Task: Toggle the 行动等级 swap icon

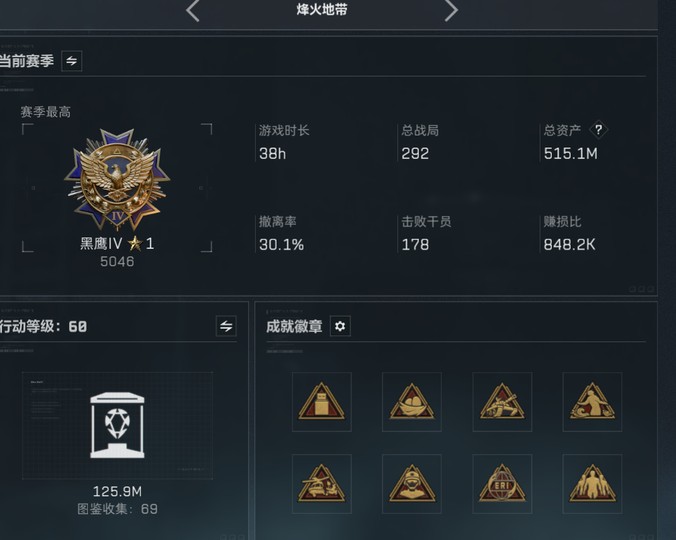Action: pyautogui.click(x=226, y=326)
